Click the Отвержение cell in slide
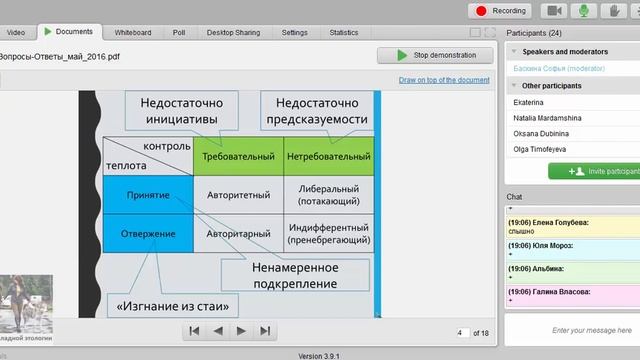Viewport: 640px width, 360px height. pos(148,233)
